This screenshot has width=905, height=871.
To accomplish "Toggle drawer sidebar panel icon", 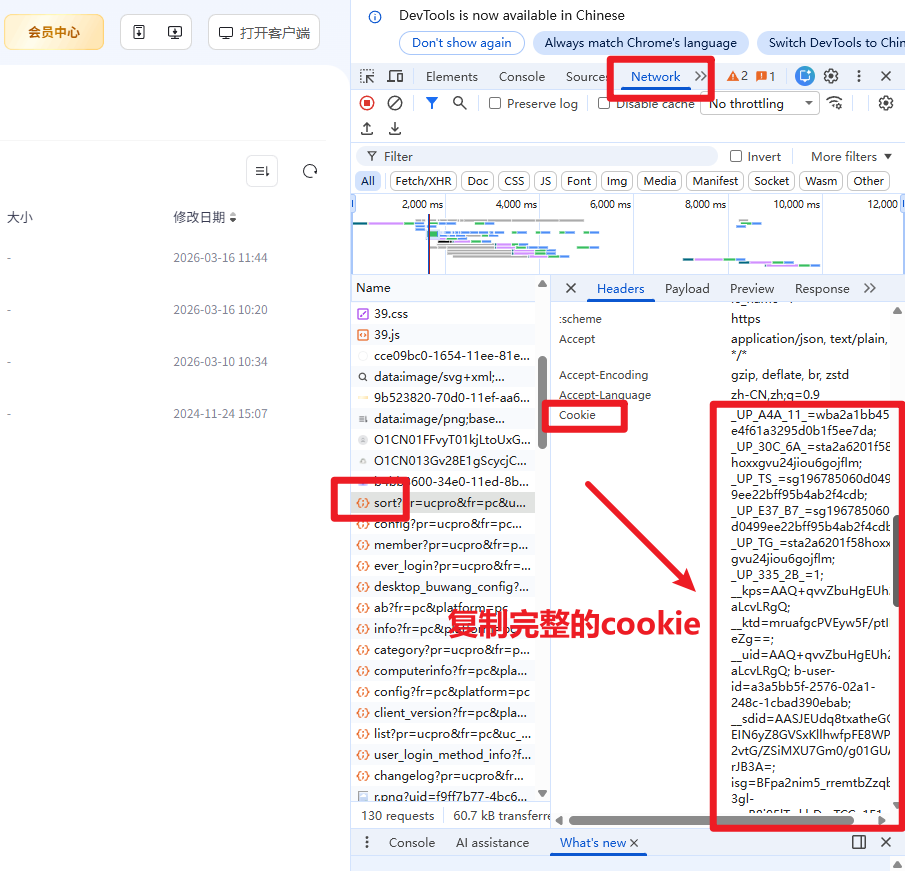I will pos(859,842).
